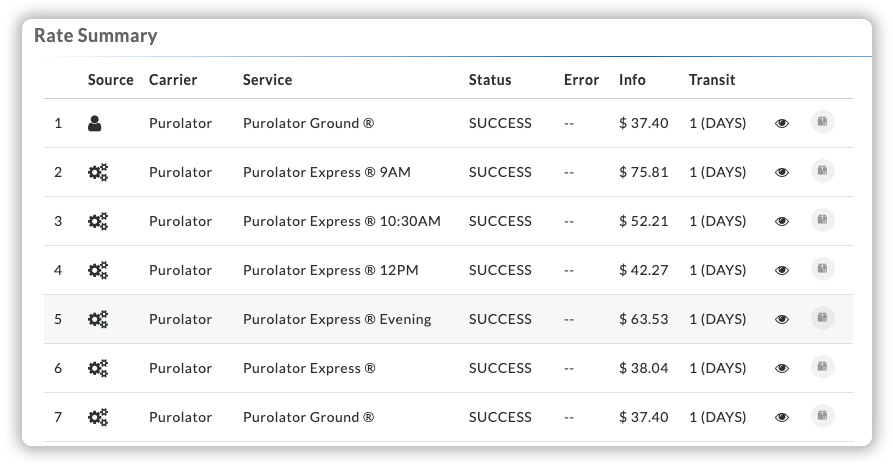View details for Purolator Express Evening rate
The height and width of the screenshot is (464, 893).
781,319
